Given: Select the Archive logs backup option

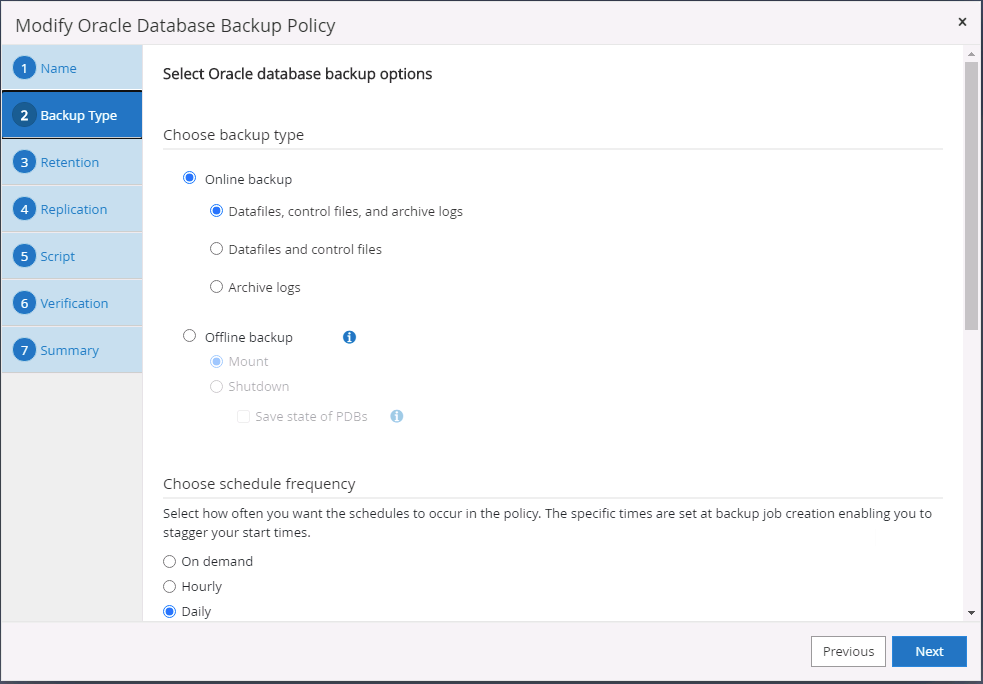Looking at the screenshot, I should [x=216, y=287].
